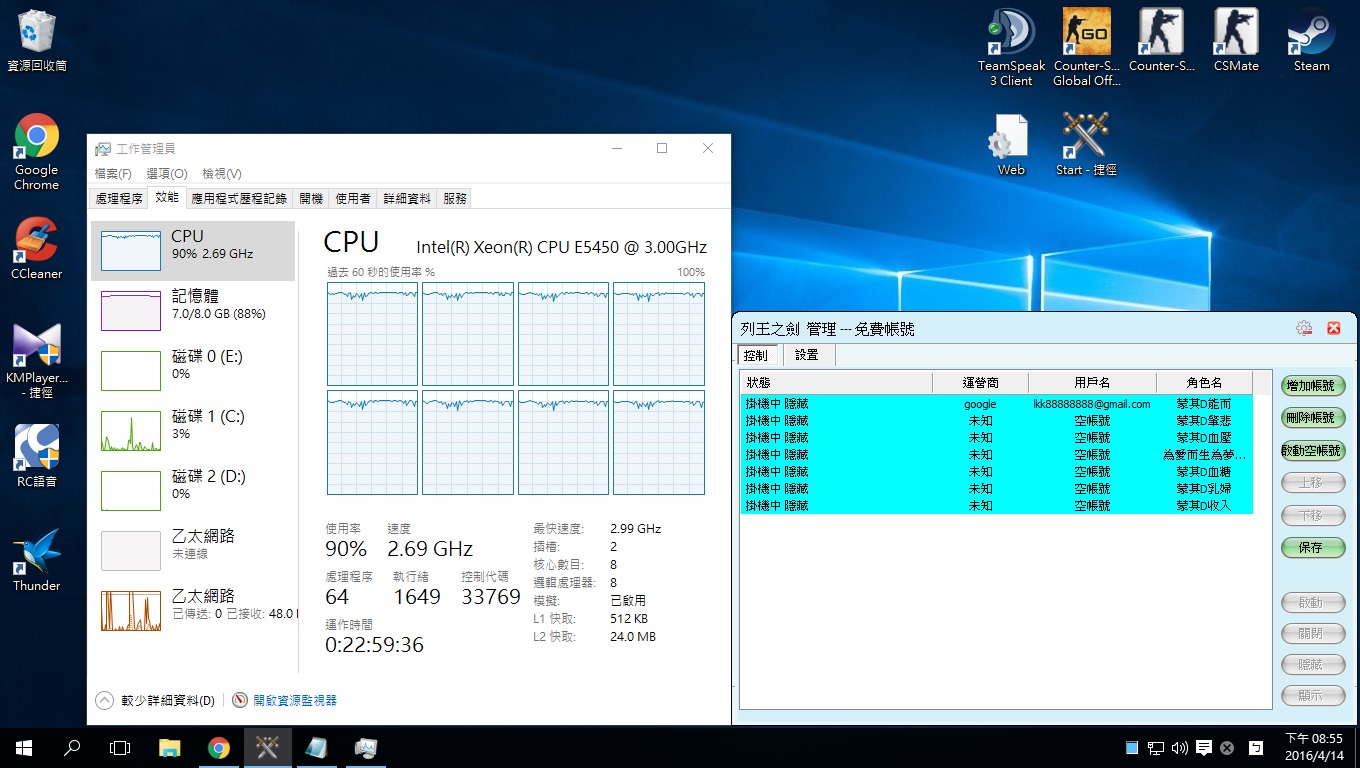This screenshot has width=1360, height=768.
Task: Click the 保存 button
Action: coord(1313,548)
